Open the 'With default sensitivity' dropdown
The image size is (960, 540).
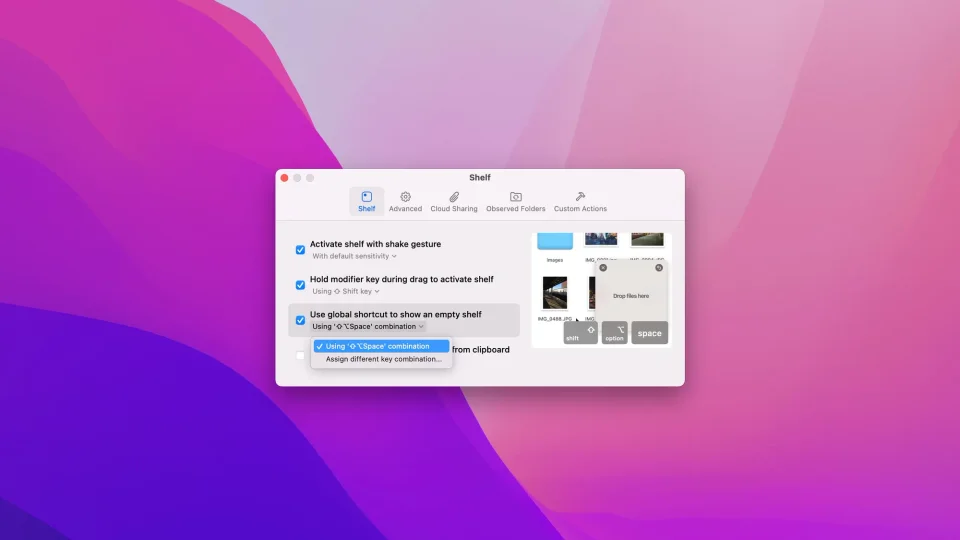pos(354,256)
